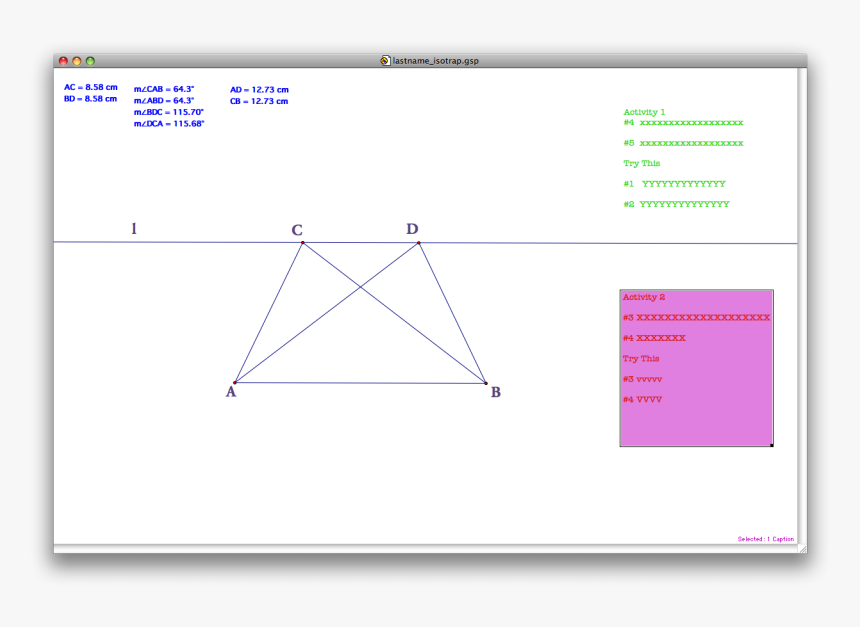Click the Try This heading in Activity 1

coord(641,163)
